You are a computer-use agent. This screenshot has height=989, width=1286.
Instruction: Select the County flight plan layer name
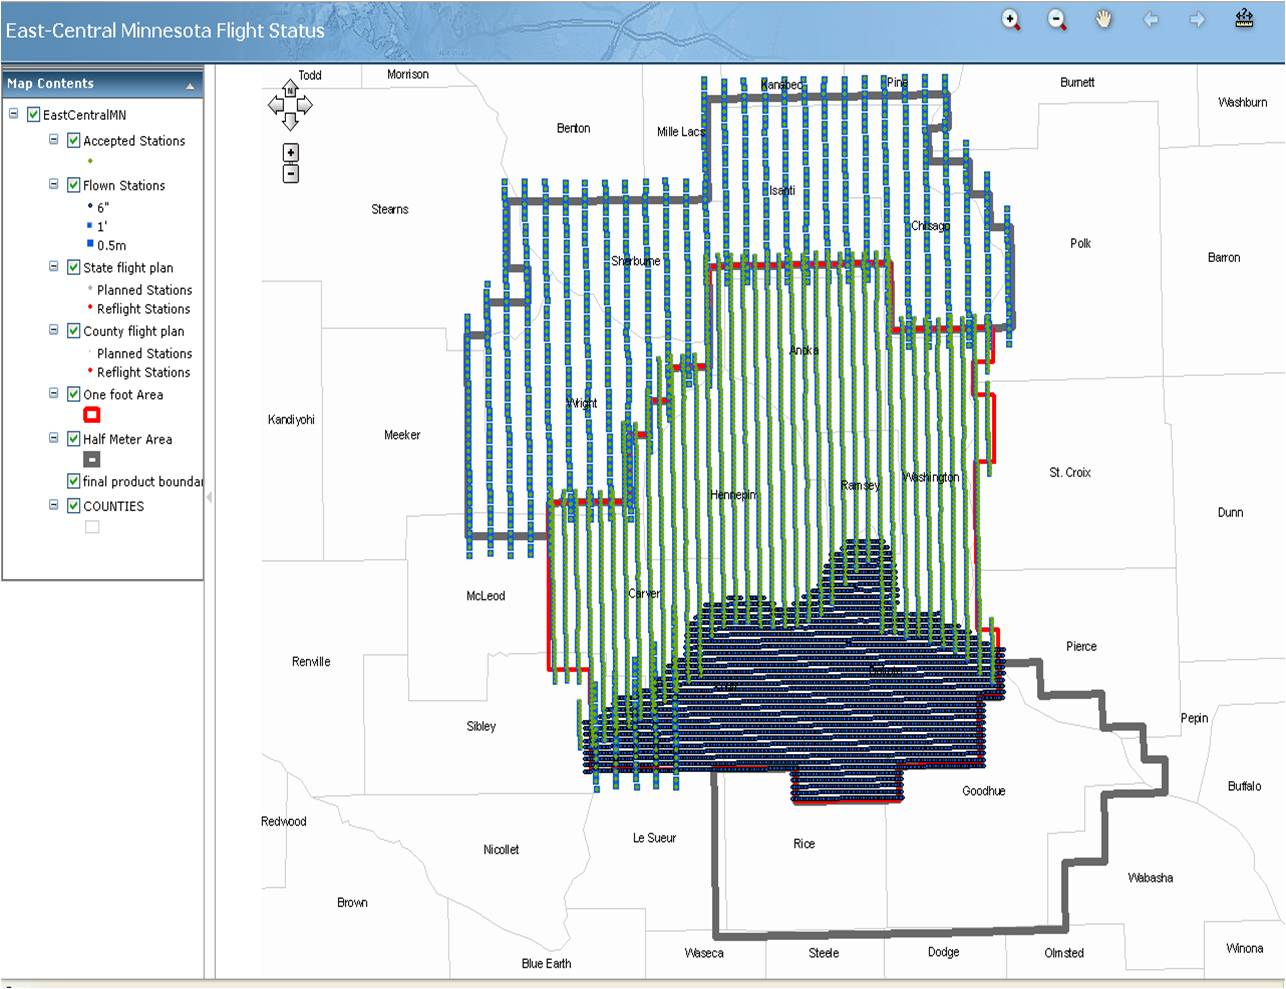pyautogui.click(x=133, y=331)
